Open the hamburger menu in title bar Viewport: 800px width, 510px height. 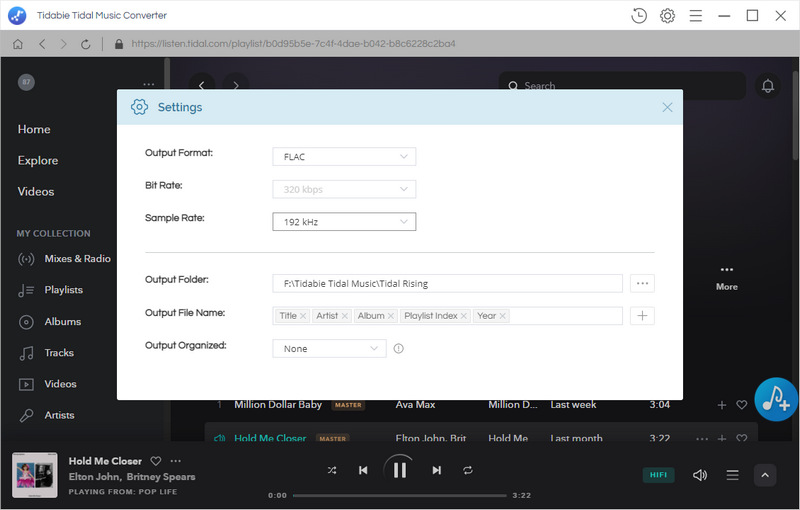696,16
